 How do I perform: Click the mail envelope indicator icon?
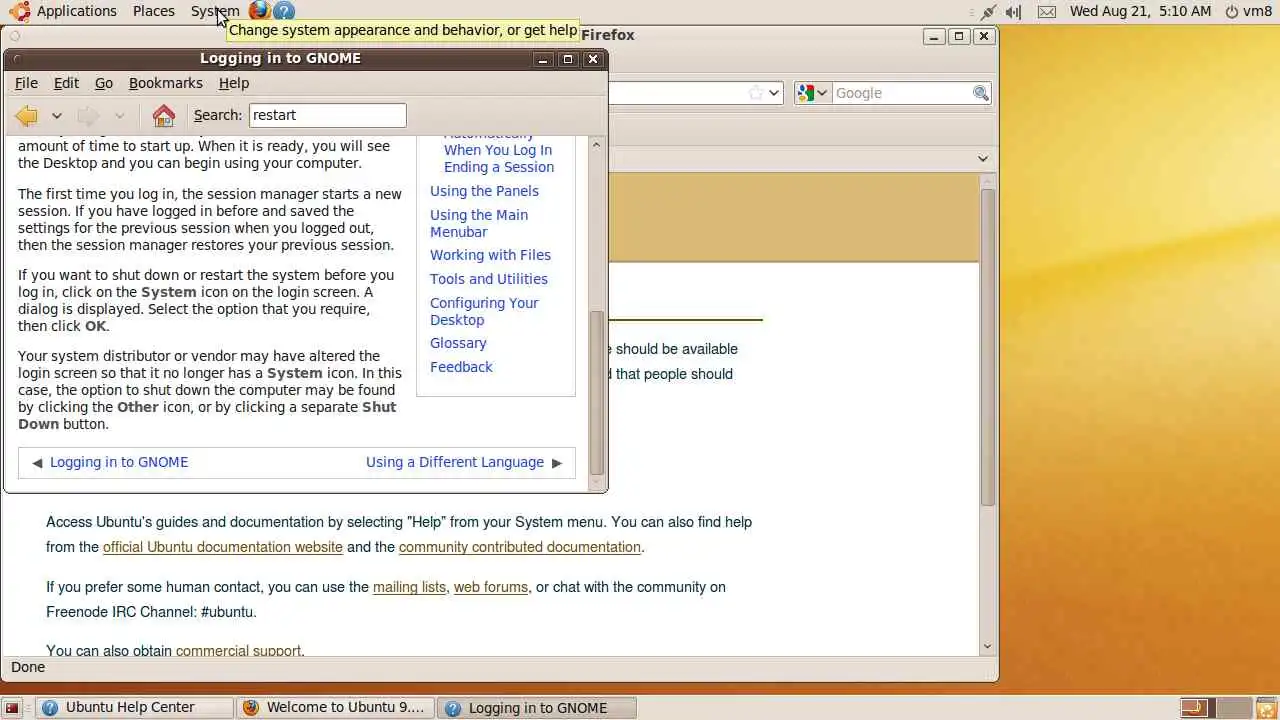click(x=1047, y=12)
